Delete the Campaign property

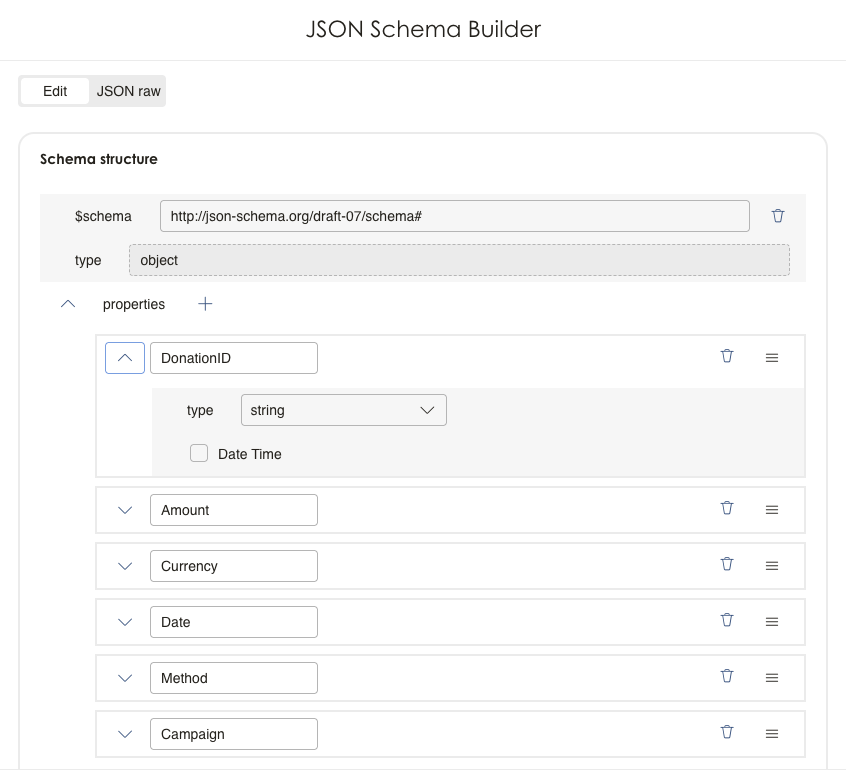[x=727, y=732]
